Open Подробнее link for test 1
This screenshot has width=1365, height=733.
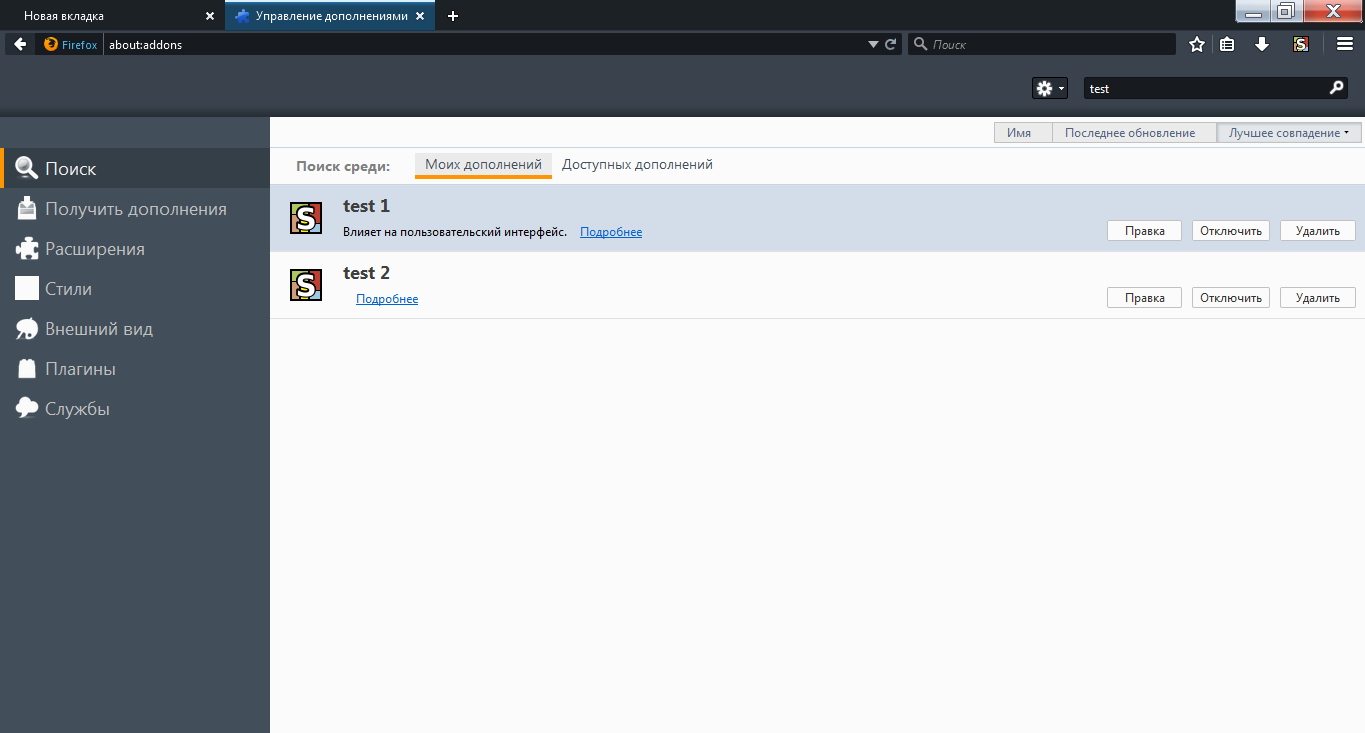coord(610,231)
